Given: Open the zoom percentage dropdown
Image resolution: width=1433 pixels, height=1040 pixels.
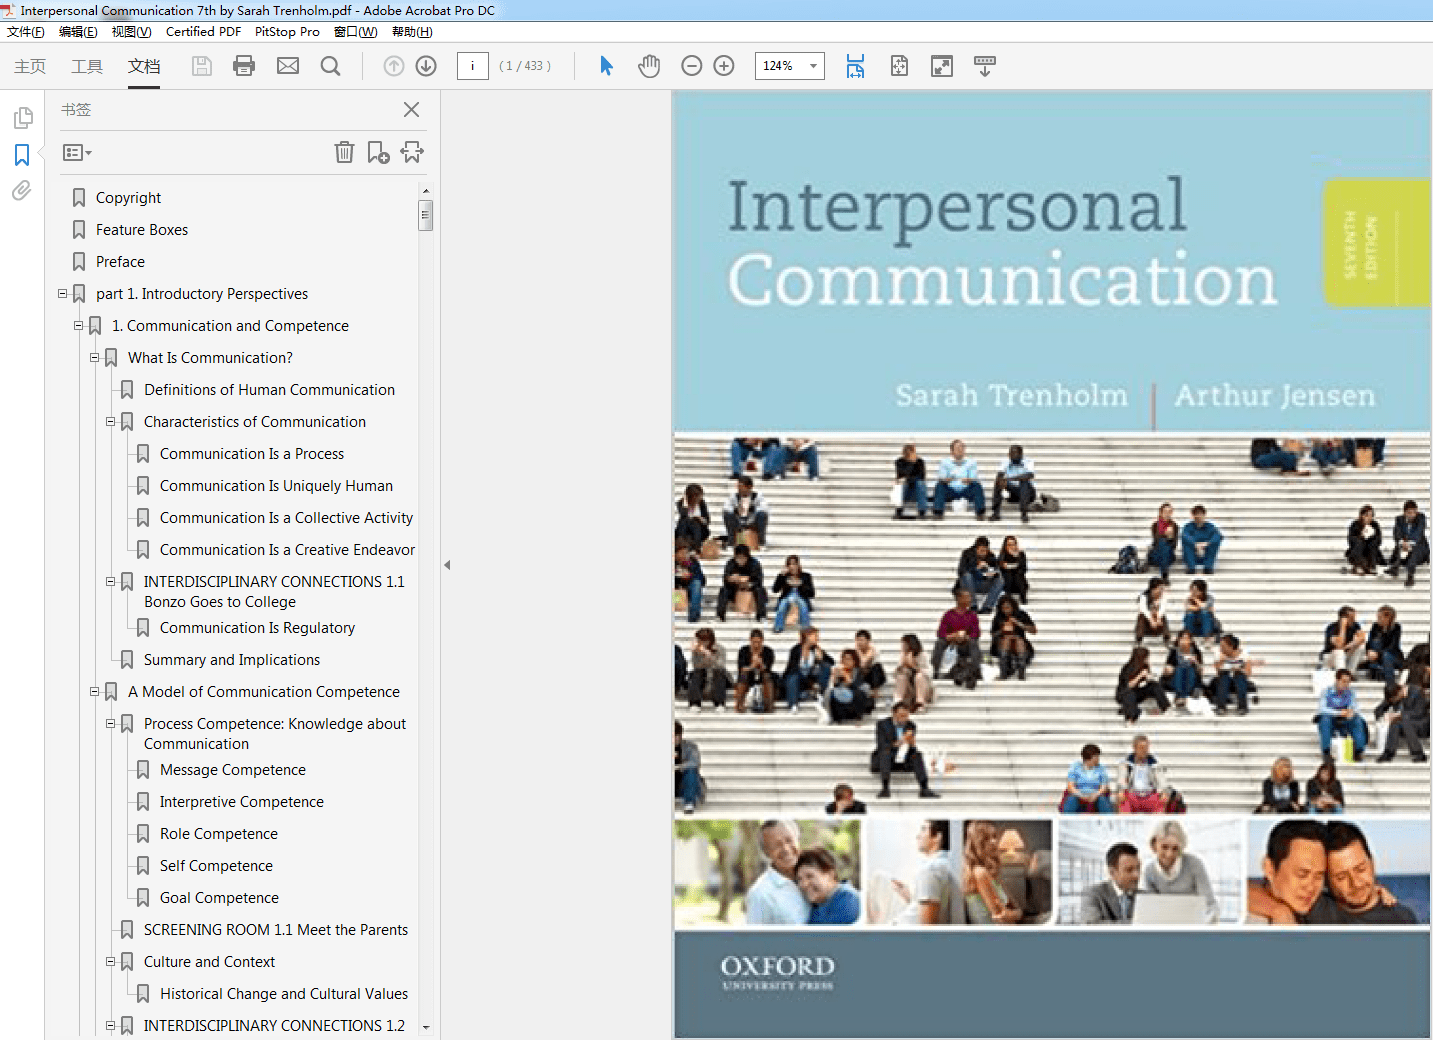Looking at the screenshot, I should click(x=811, y=66).
